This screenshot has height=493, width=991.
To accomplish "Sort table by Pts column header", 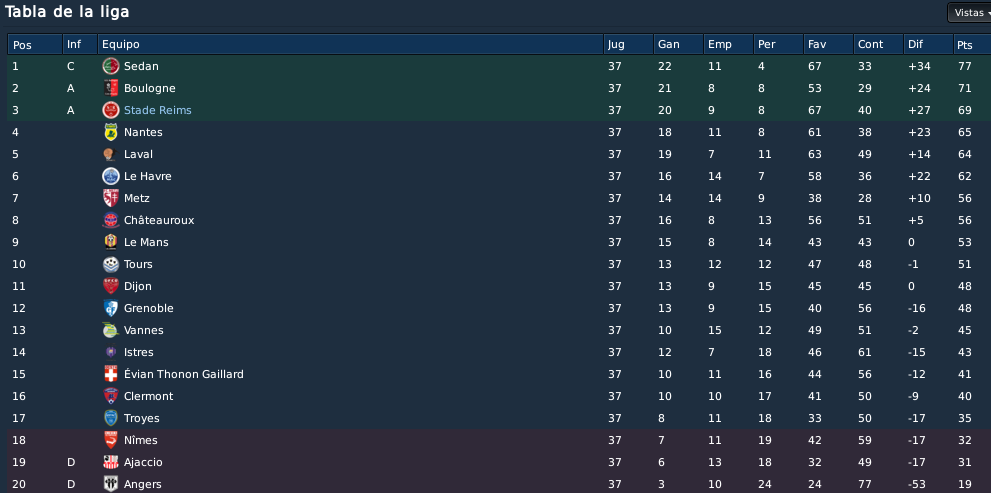I will [971, 44].
